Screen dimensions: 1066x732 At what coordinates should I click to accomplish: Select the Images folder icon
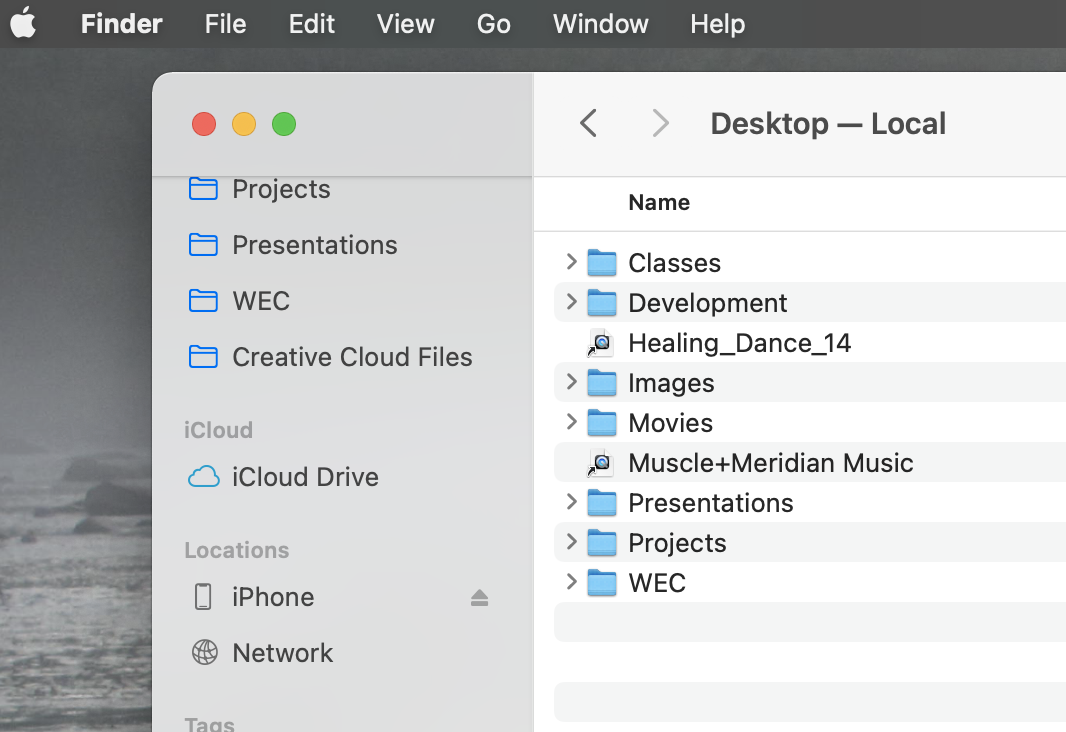pyautogui.click(x=602, y=383)
